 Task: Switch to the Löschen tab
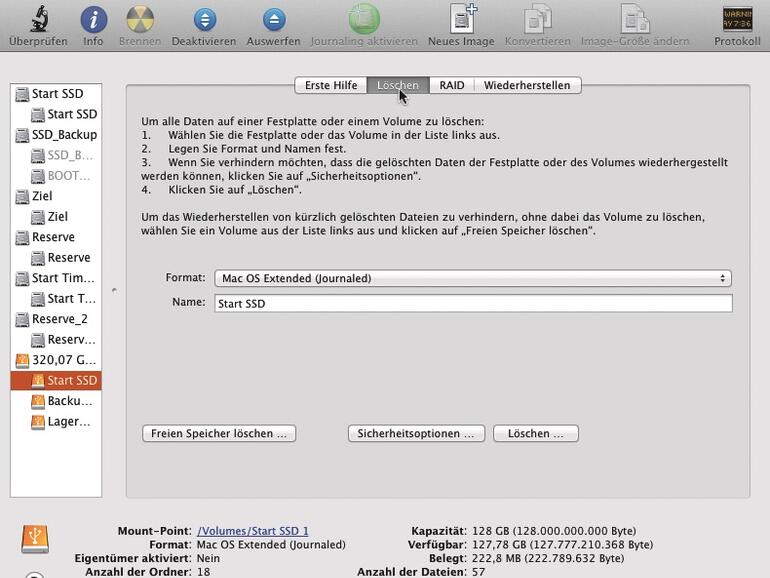click(x=398, y=85)
